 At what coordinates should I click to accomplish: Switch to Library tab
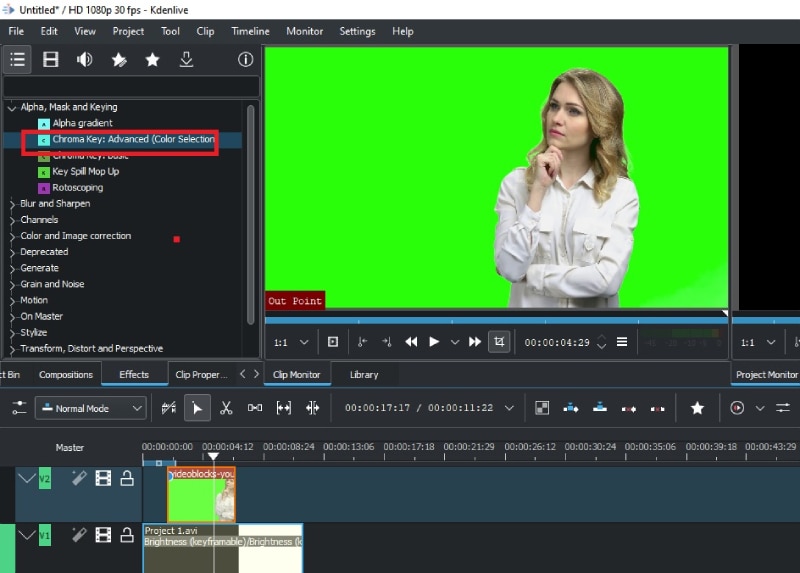pyautogui.click(x=364, y=375)
